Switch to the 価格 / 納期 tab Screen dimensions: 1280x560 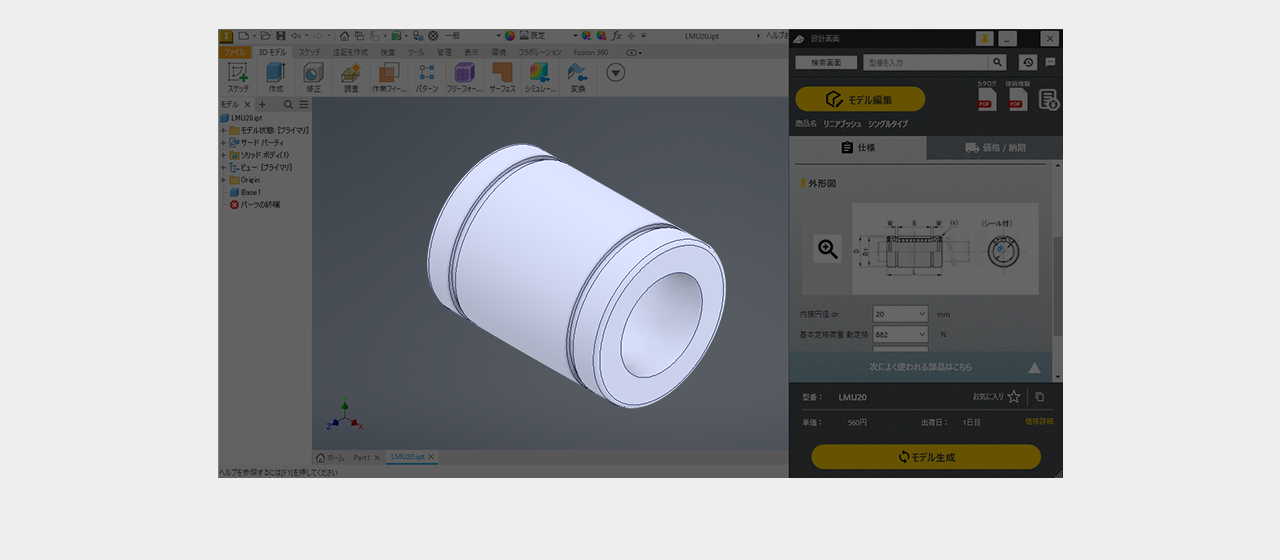994,148
